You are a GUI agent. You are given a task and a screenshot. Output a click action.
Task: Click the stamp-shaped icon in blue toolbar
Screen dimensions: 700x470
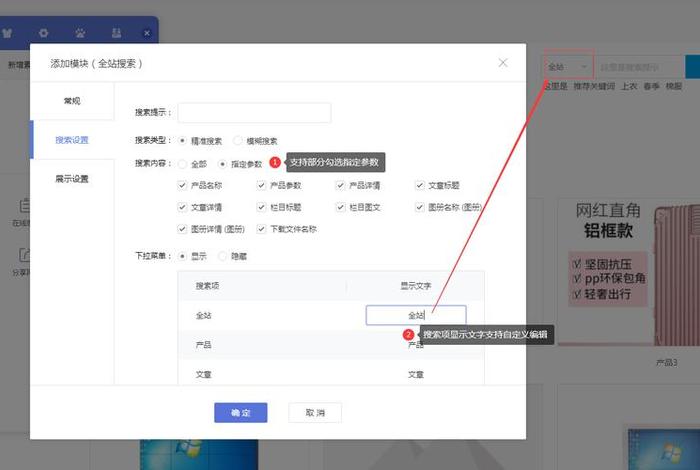click(x=116, y=33)
